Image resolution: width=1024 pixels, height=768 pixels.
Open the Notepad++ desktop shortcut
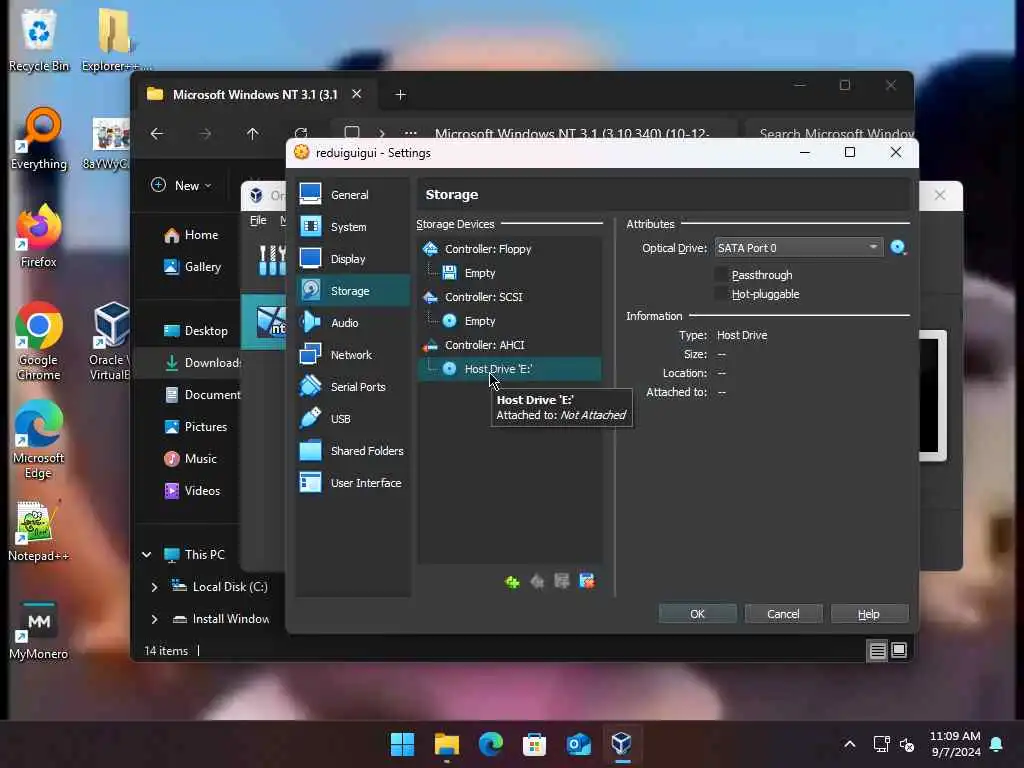tap(39, 530)
